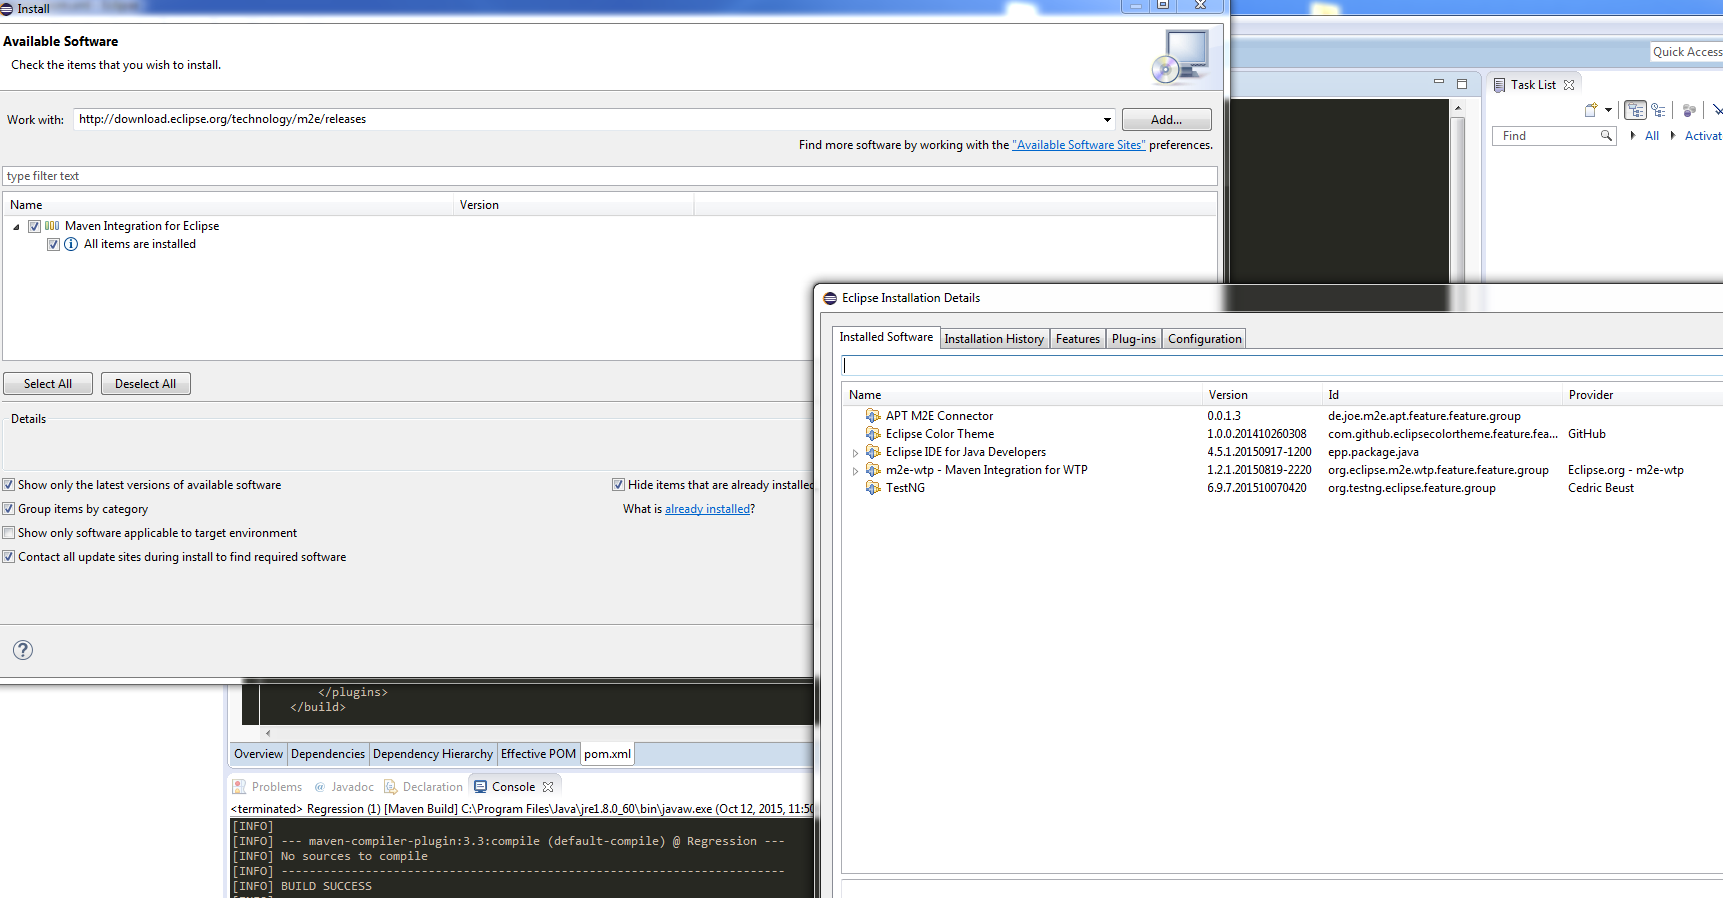
Task: Switch to the Installed Software tab
Action: point(886,338)
